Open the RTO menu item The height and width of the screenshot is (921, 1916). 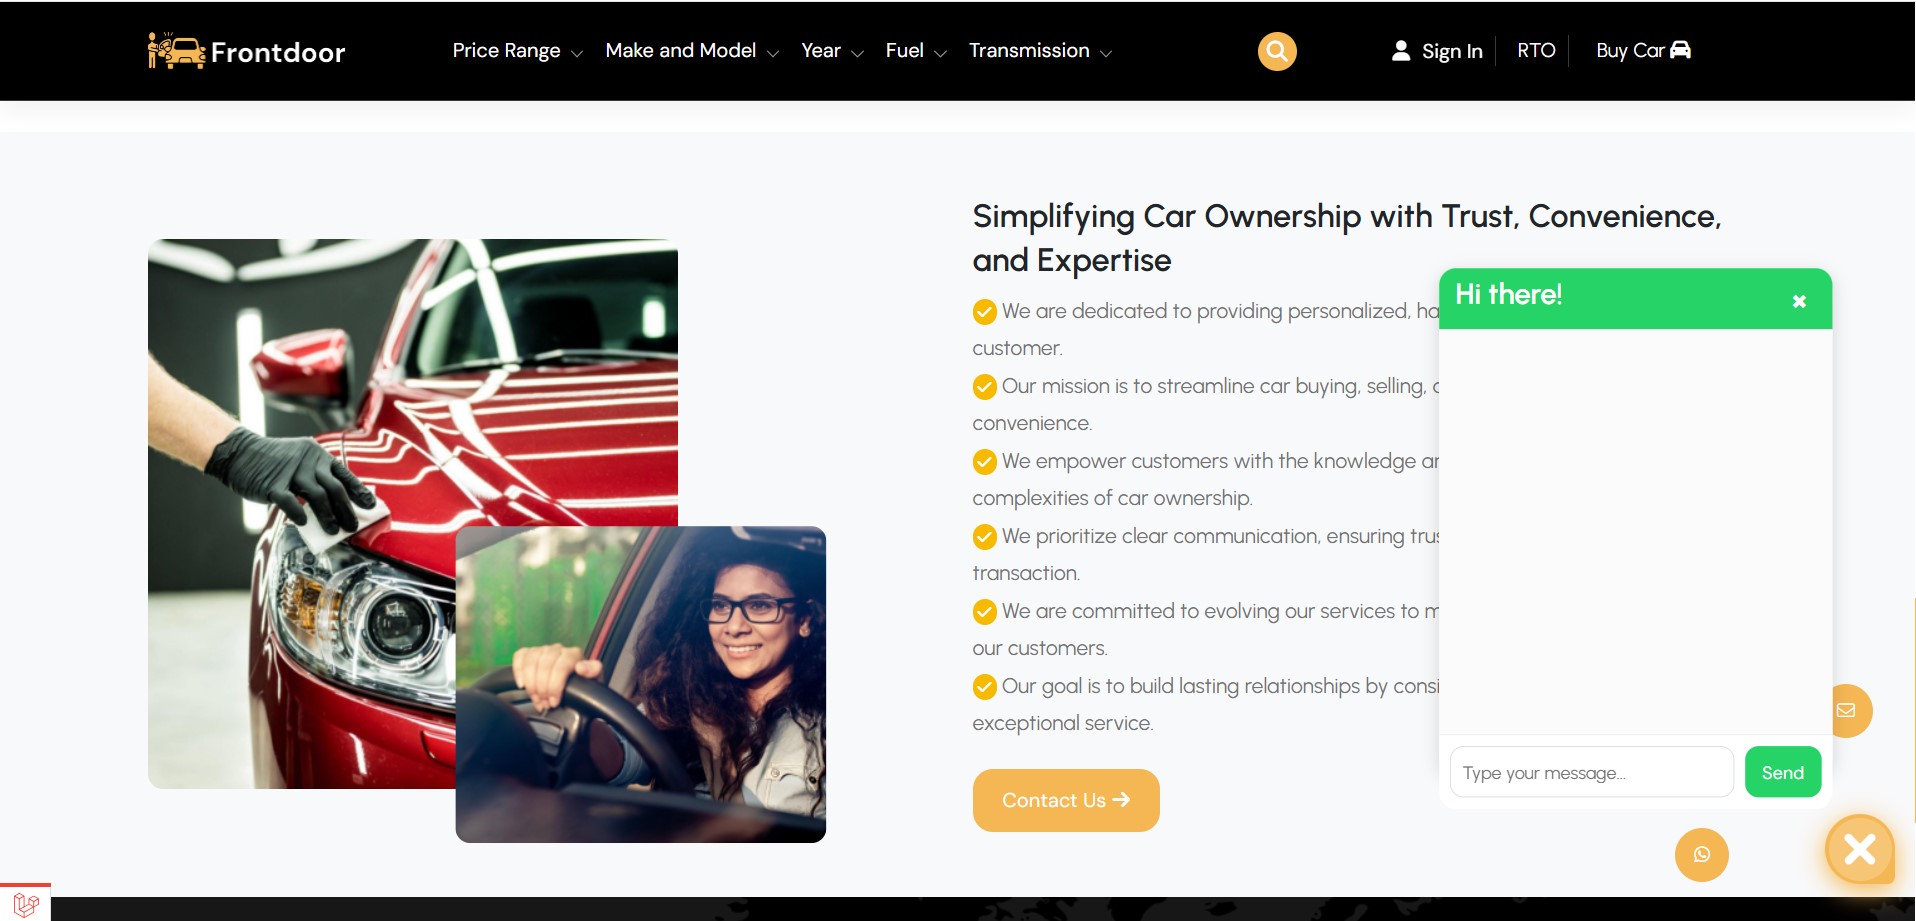coord(1536,50)
